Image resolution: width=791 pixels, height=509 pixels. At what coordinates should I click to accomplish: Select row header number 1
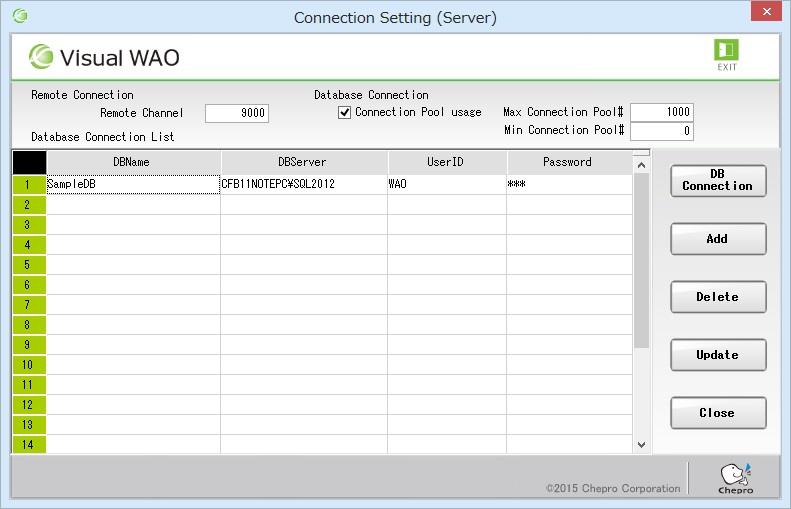29,185
